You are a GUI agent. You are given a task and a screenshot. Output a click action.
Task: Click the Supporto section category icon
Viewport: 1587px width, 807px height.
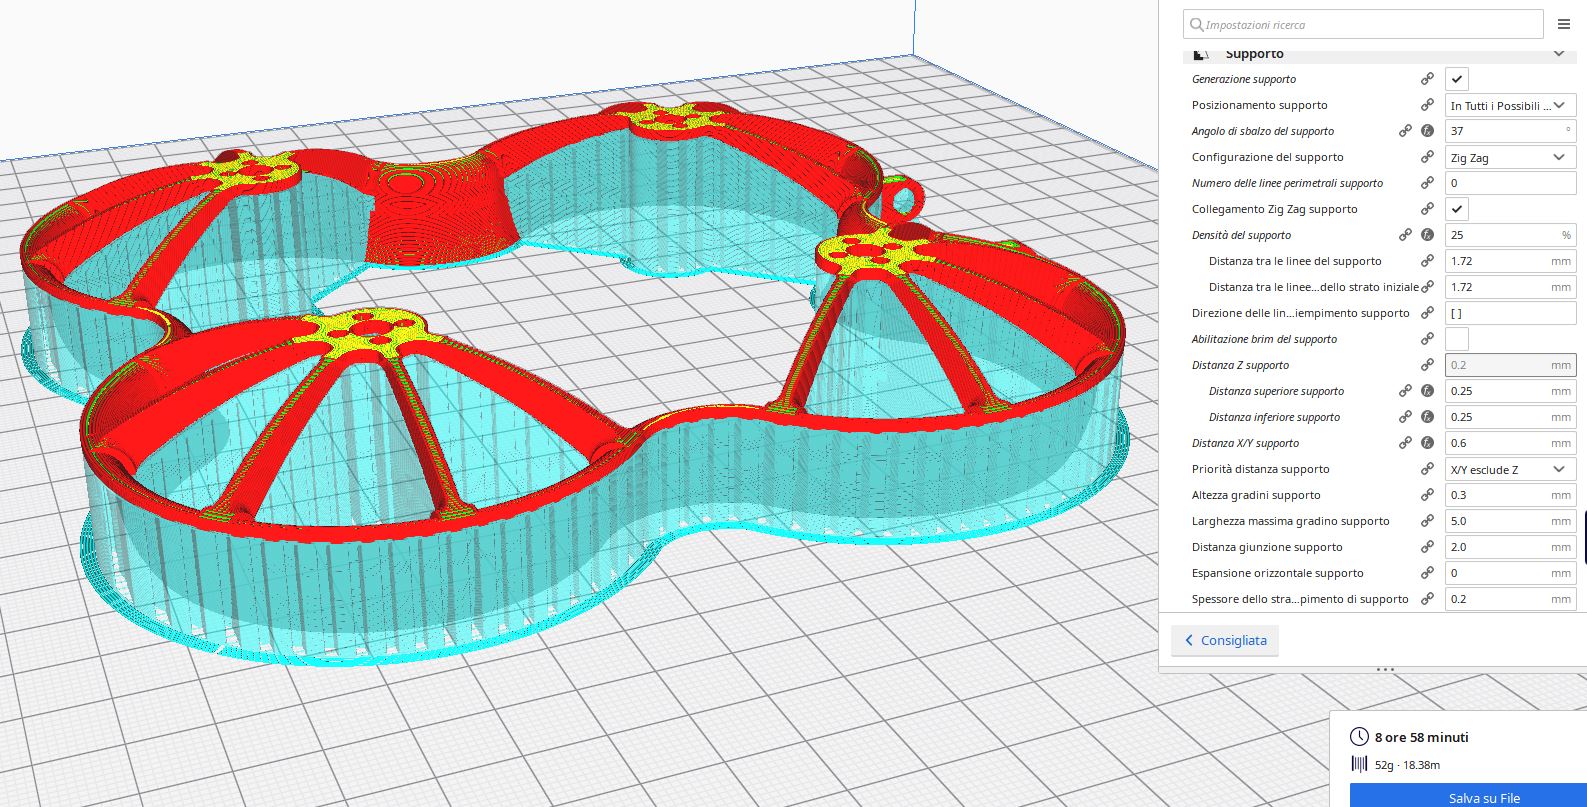coord(1201,54)
